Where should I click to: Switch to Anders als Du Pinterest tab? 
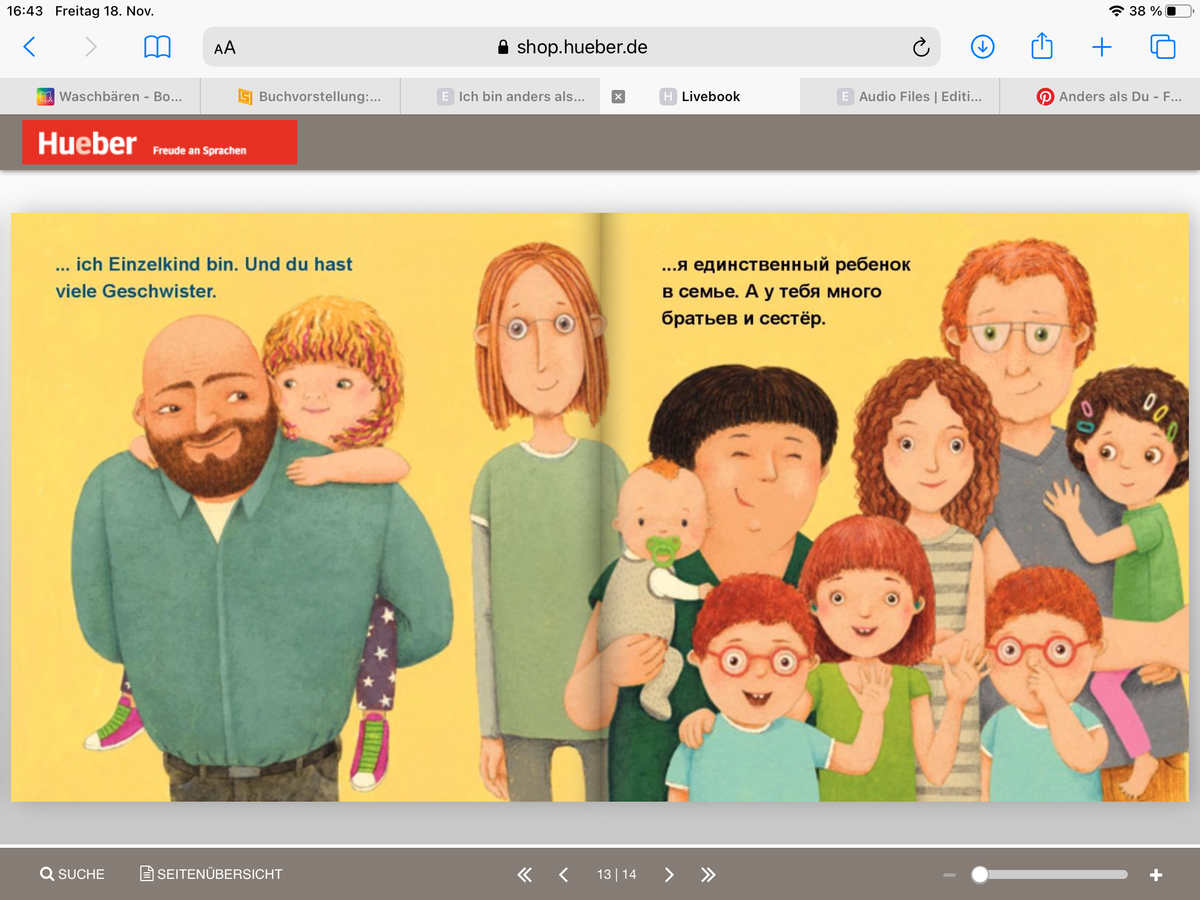click(1100, 97)
